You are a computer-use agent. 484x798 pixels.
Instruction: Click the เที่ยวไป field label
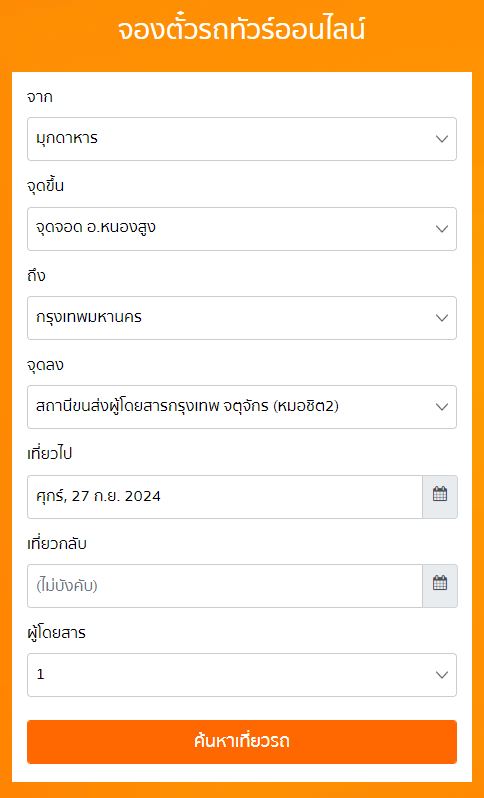(x=49, y=454)
